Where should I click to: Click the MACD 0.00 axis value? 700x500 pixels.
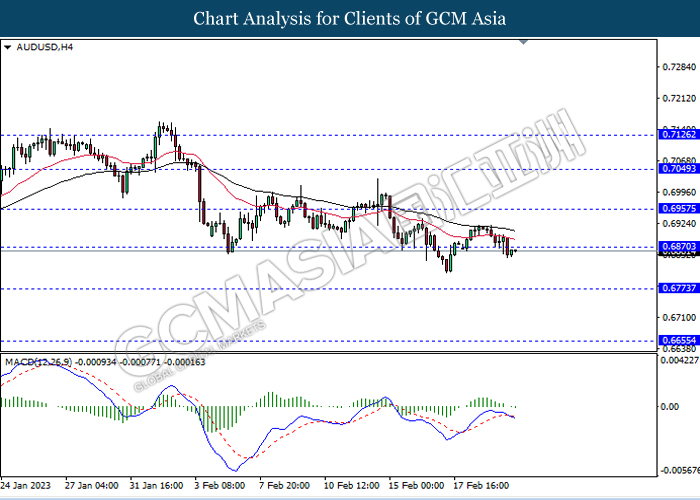point(670,407)
